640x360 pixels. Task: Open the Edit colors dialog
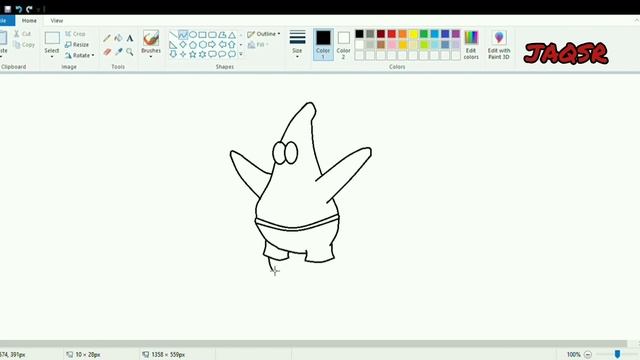tap(471, 45)
